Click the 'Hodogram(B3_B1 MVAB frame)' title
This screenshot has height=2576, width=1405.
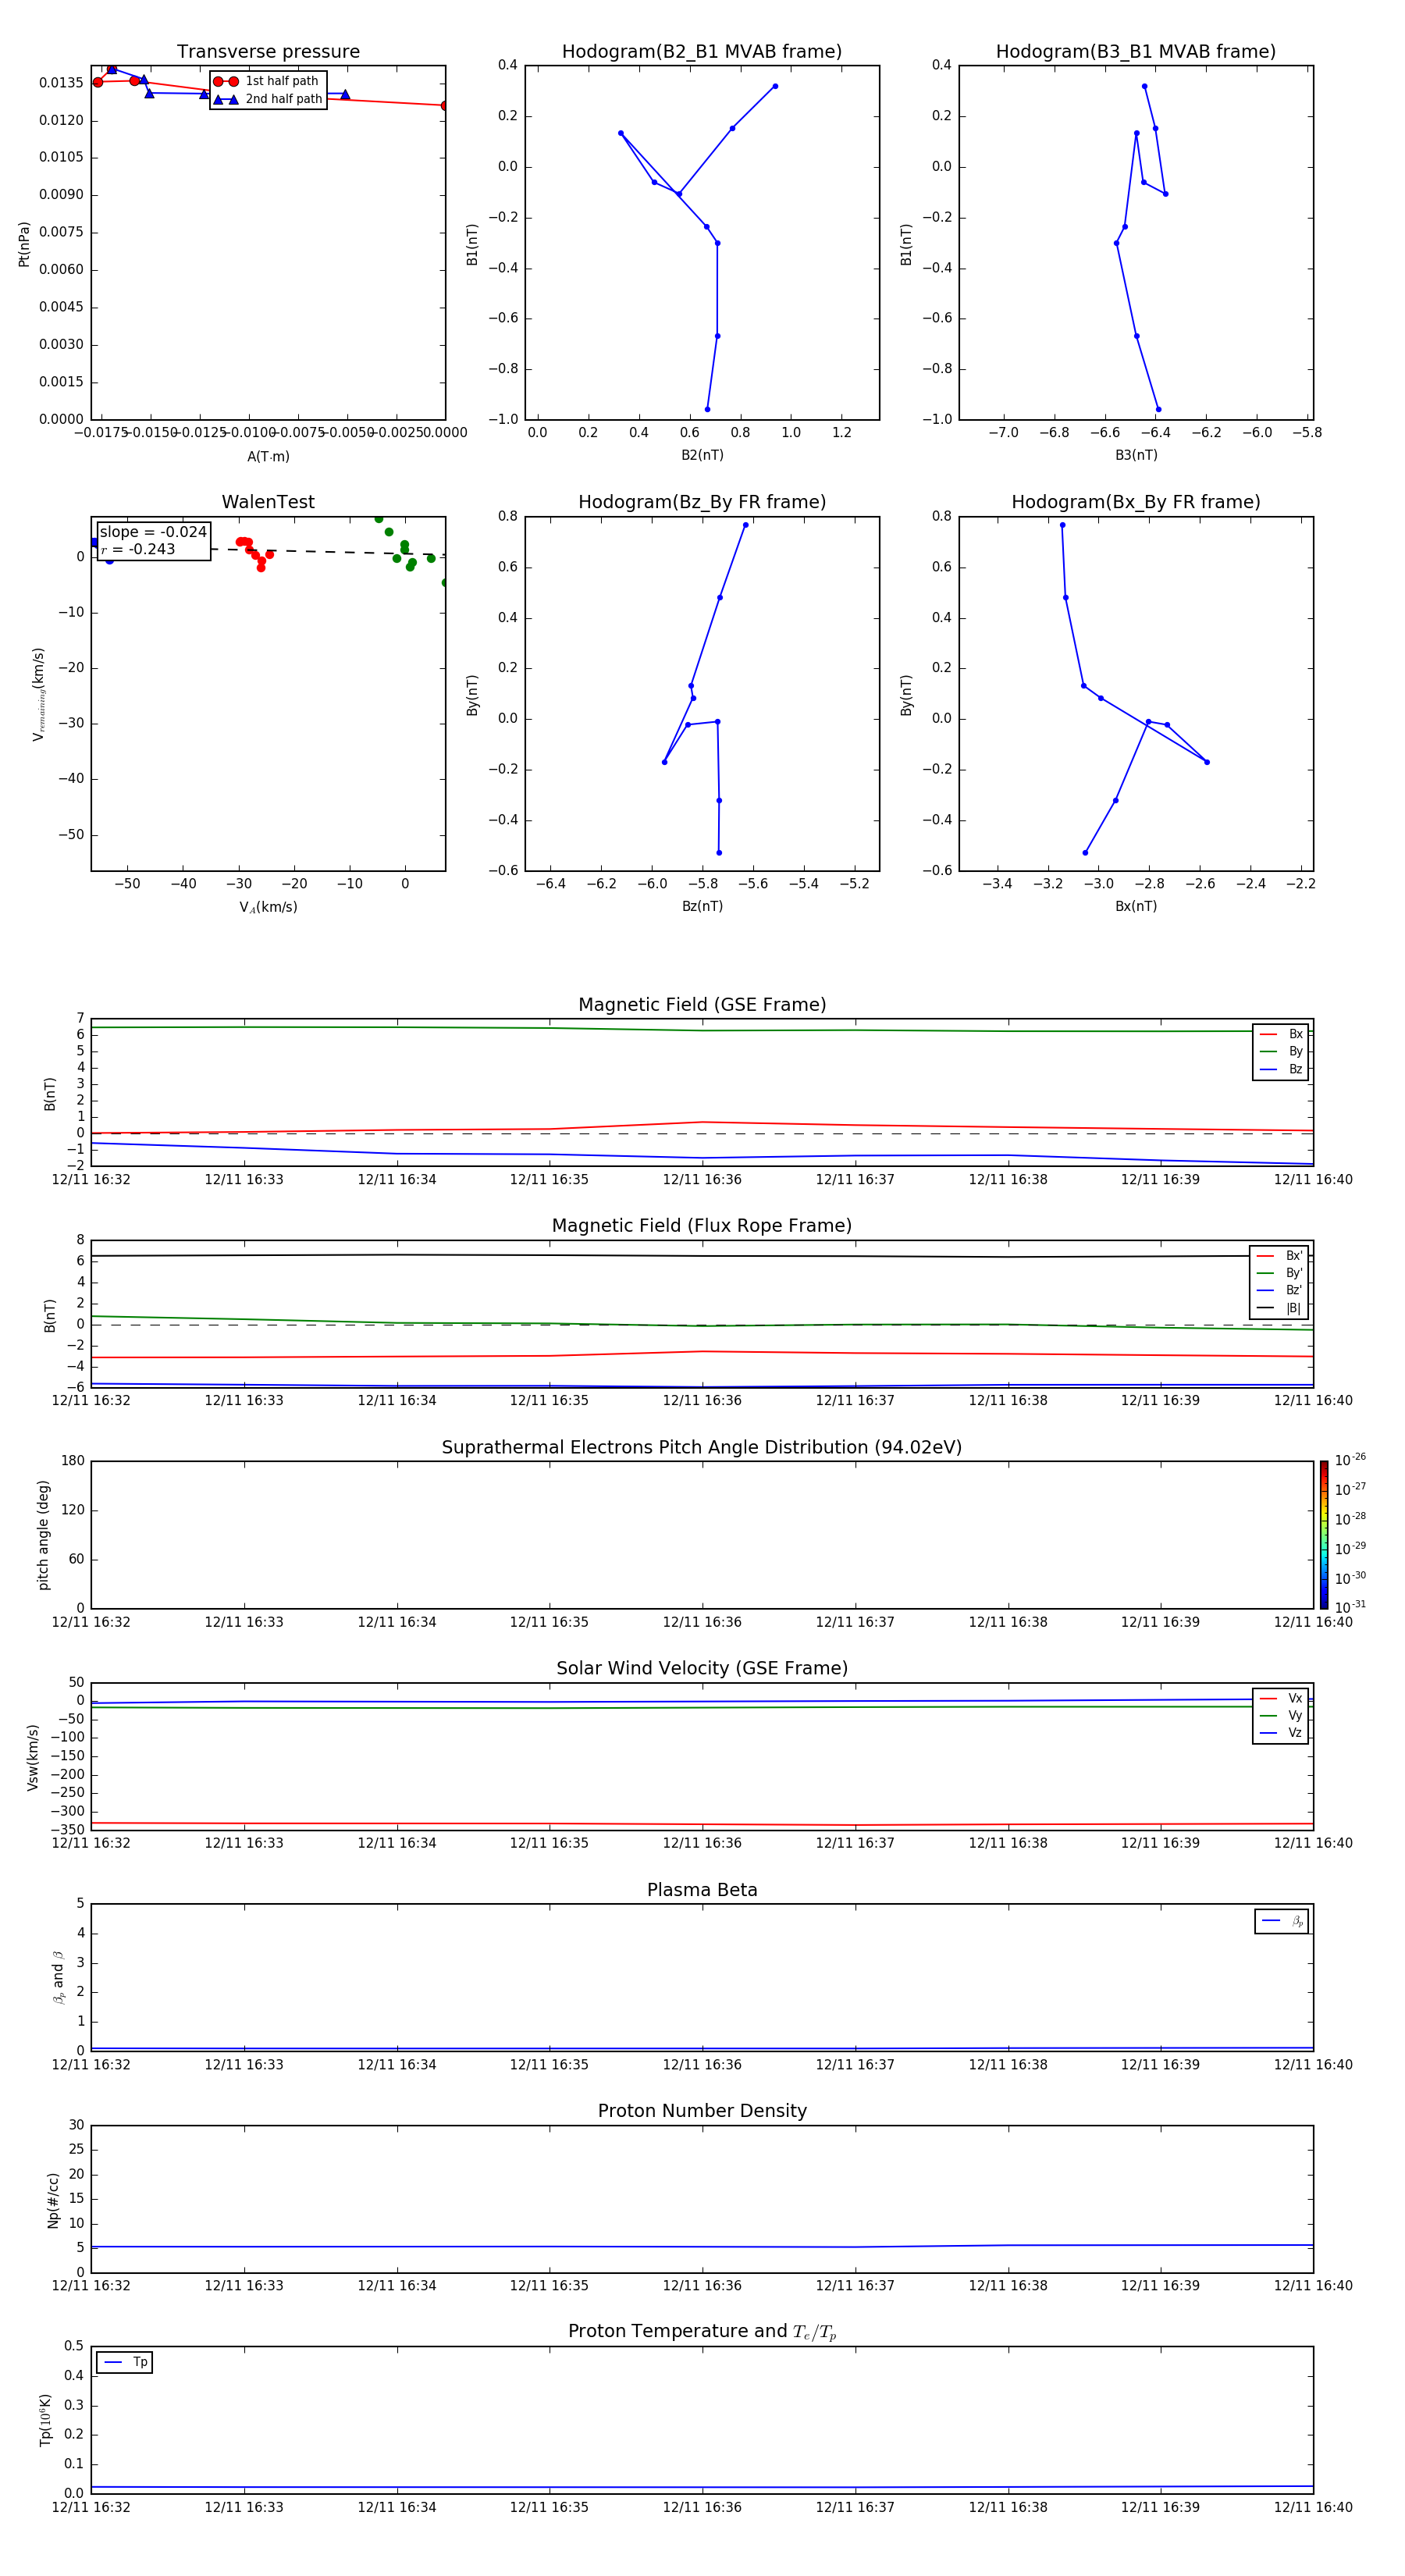pyautogui.click(x=1136, y=52)
